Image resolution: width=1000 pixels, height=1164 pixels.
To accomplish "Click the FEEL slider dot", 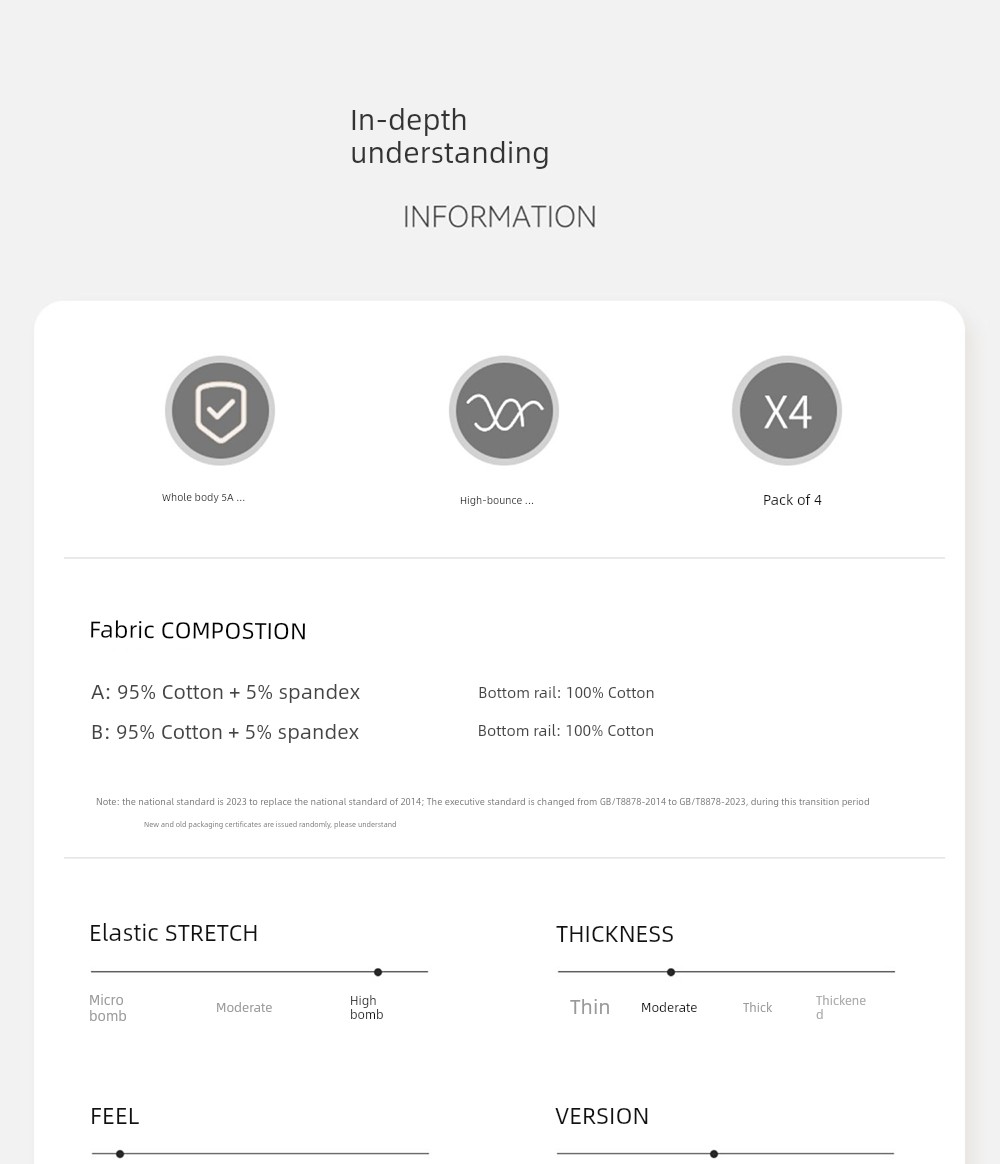I will point(120,1154).
